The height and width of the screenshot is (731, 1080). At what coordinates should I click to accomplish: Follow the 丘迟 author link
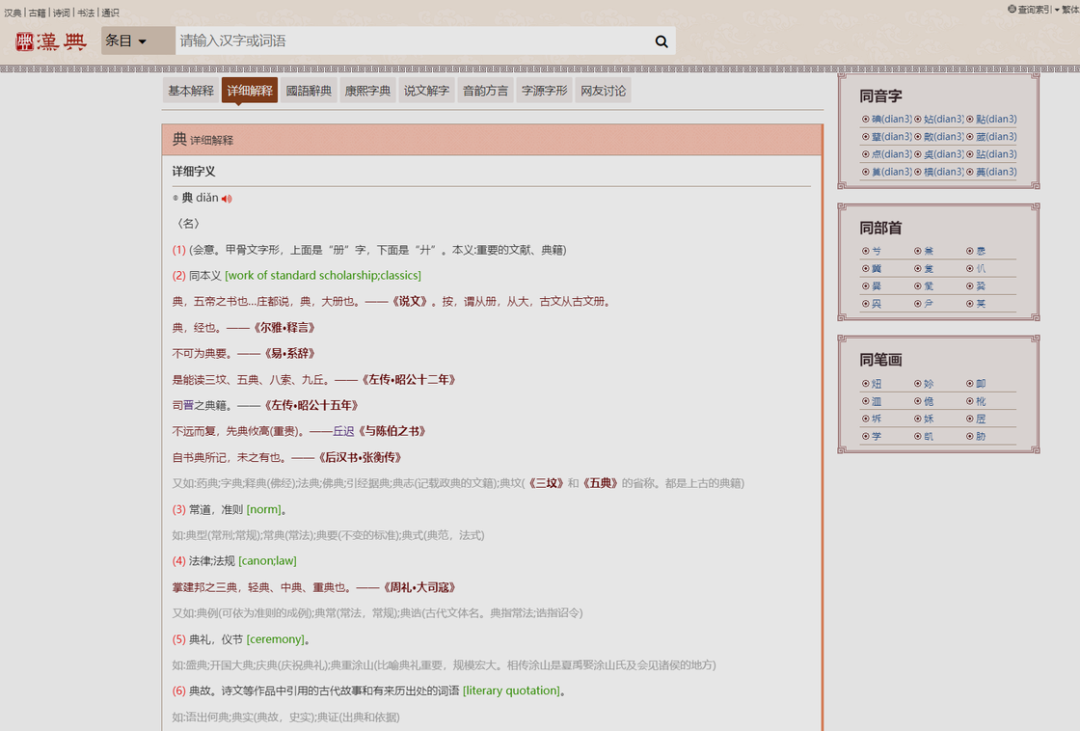point(344,431)
